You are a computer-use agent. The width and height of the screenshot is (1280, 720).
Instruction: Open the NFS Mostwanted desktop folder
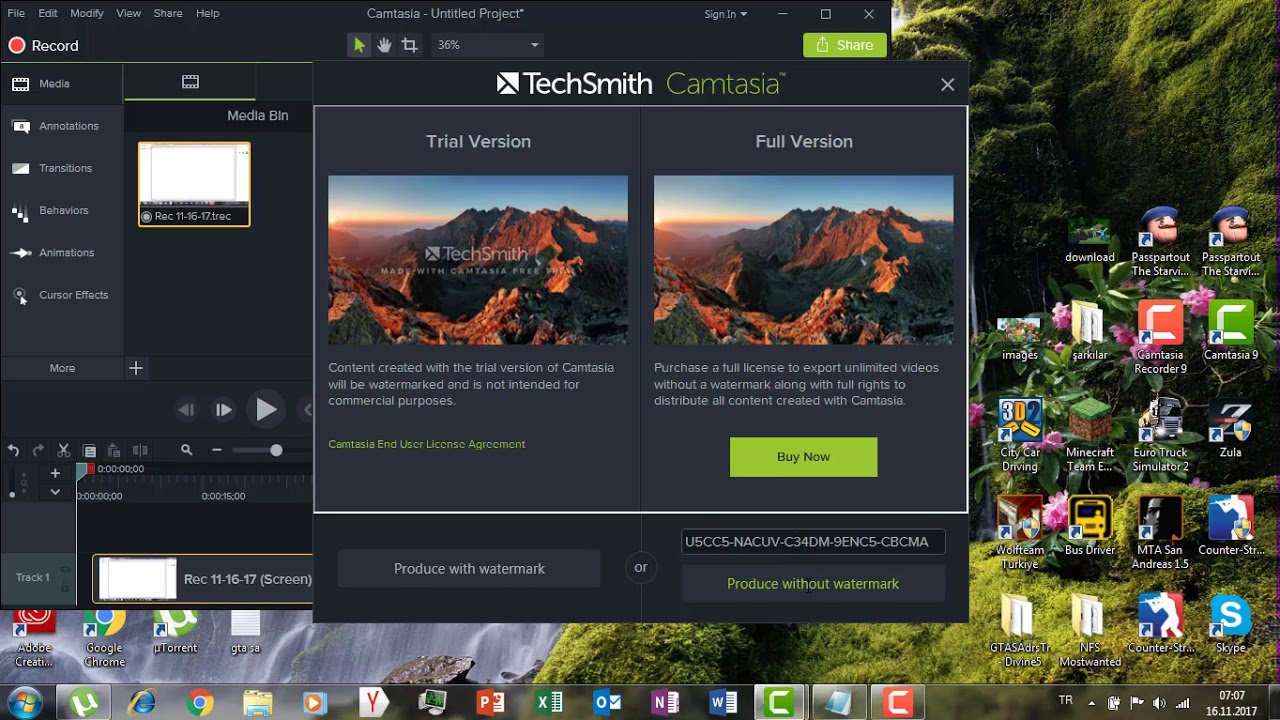(1089, 631)
